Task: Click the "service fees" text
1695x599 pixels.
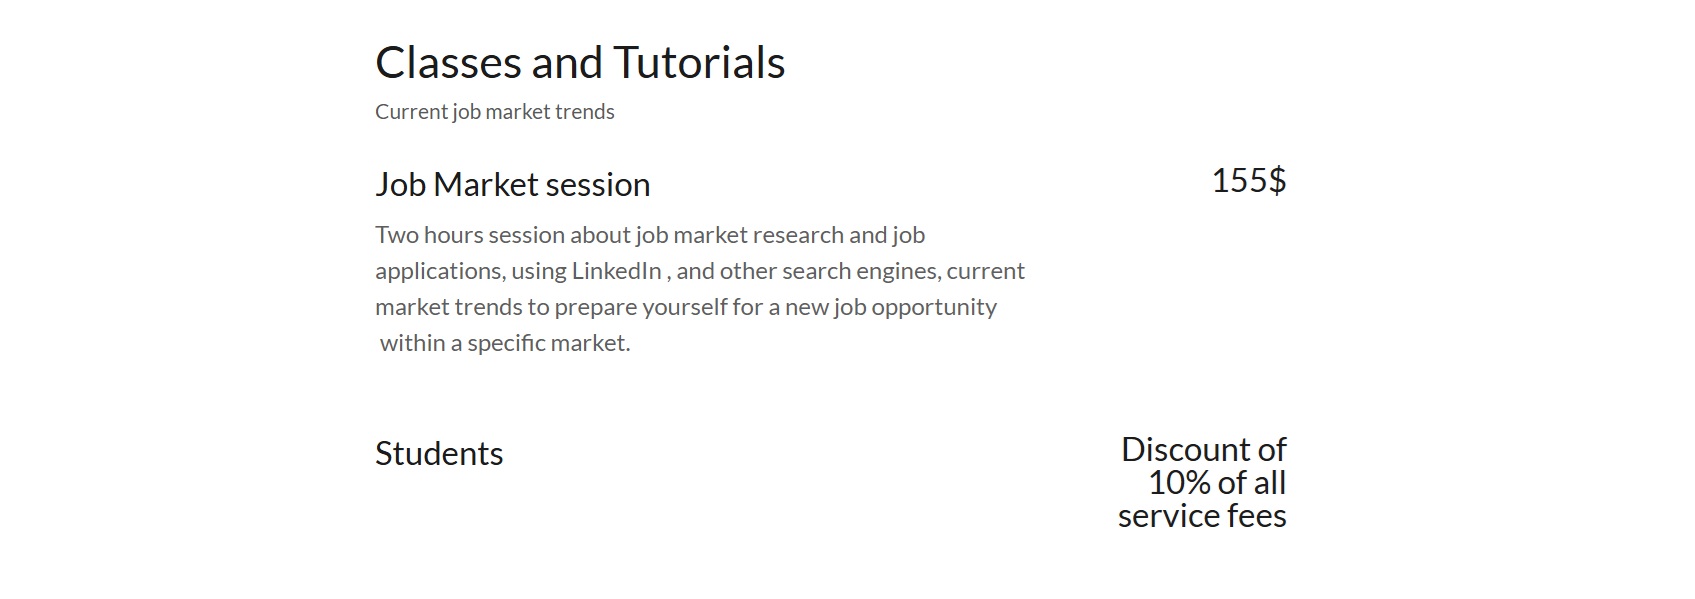Action: pos(1202,516)
